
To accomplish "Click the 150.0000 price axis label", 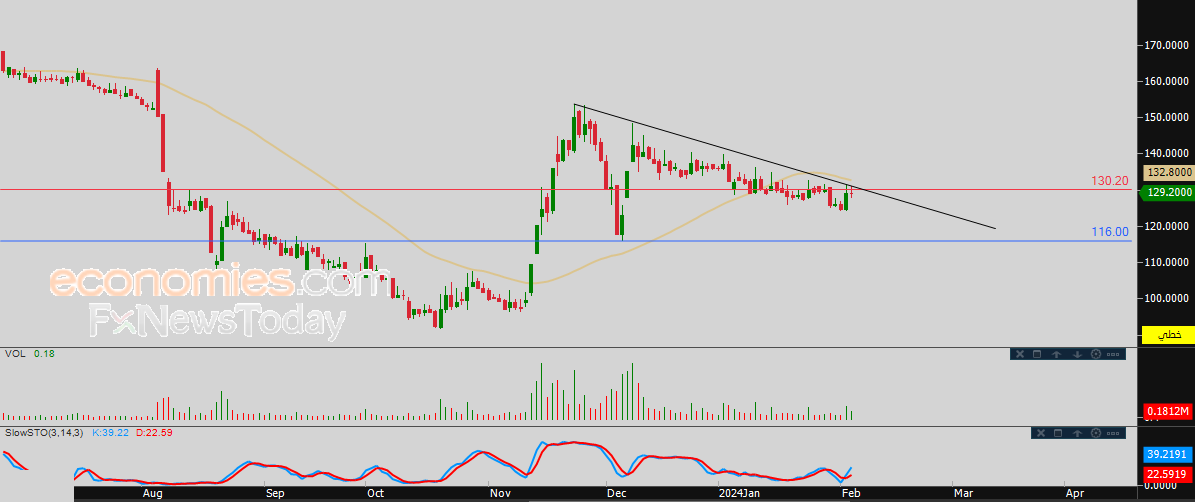I will (1168, 117).
